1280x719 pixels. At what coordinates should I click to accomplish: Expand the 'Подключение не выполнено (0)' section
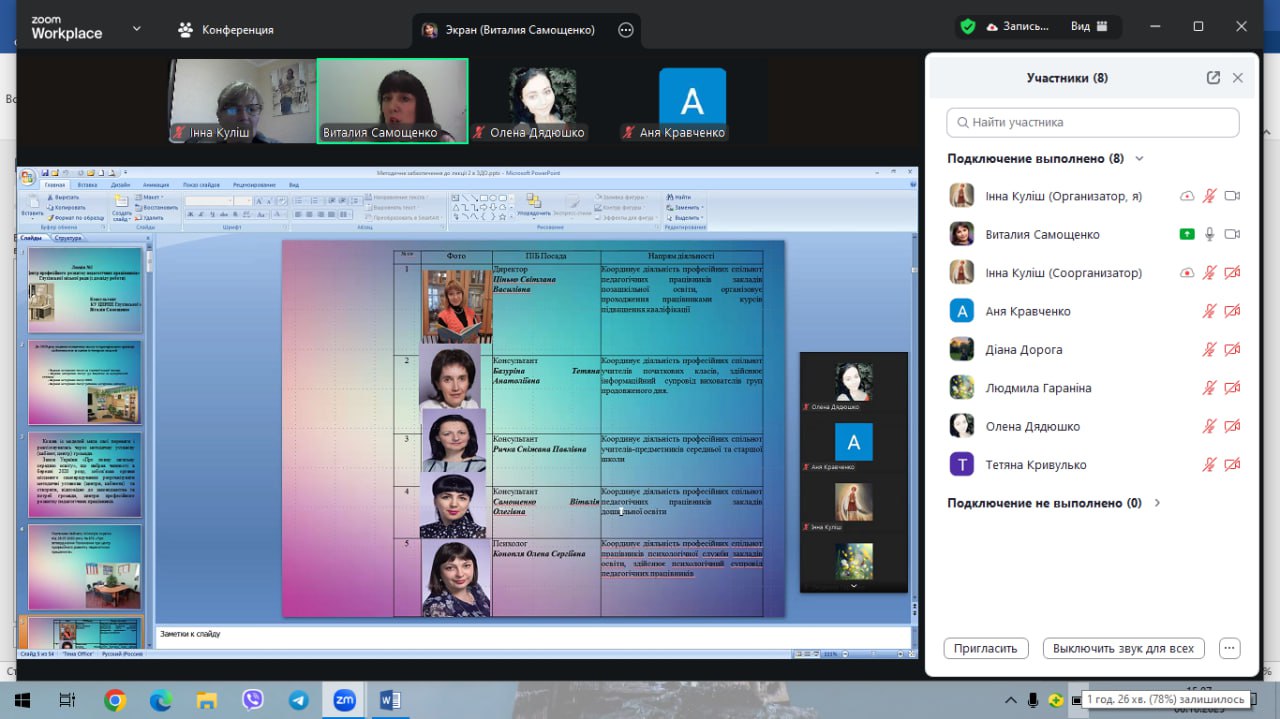(x=1157, y=503)
